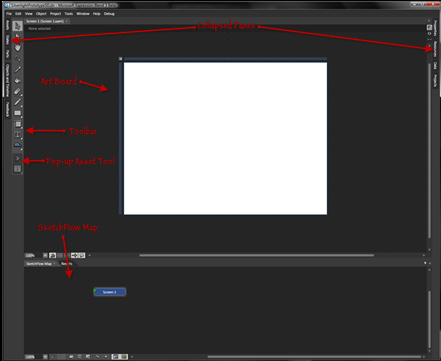Screen dimensions: 441x361
Task: Open the Window menu
Action: pyautogui.click(x=83, y=14)
